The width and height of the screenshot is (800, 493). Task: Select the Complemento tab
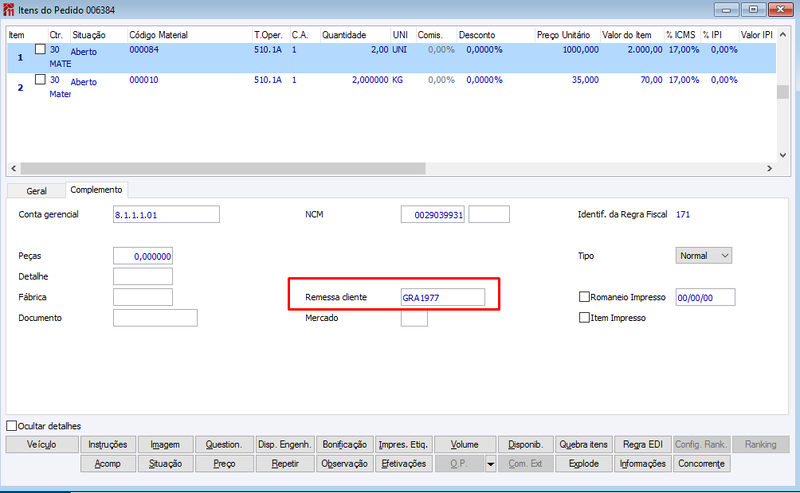[96, 190]
